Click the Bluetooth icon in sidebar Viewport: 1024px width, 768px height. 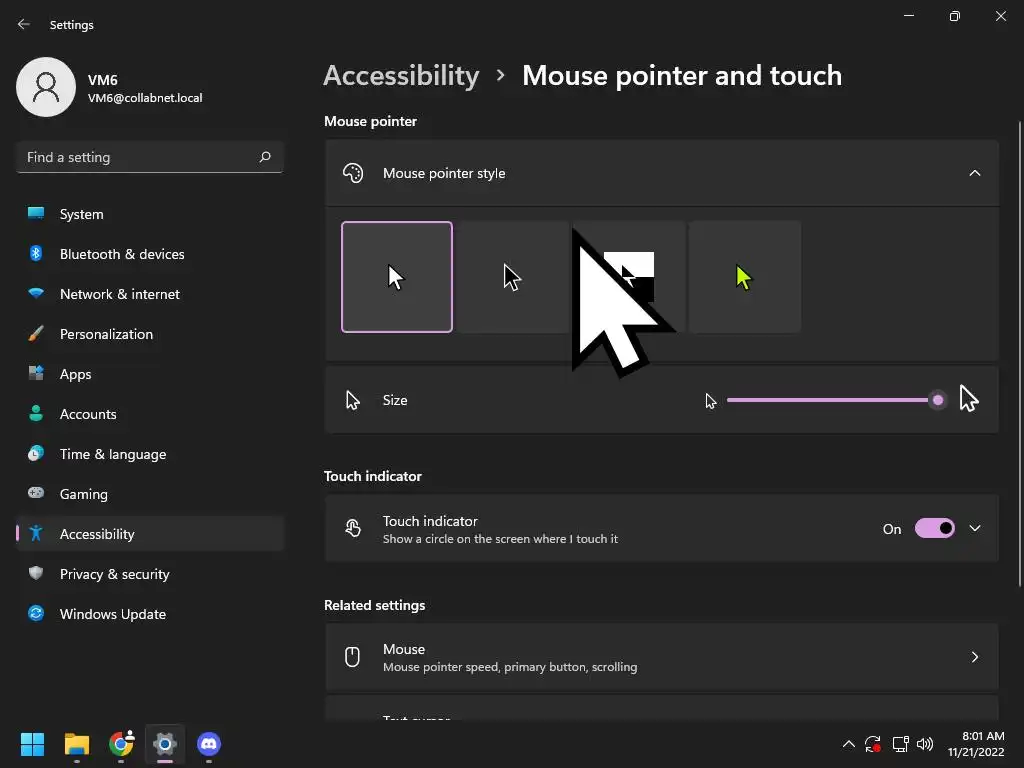click(x=36, y=253)
